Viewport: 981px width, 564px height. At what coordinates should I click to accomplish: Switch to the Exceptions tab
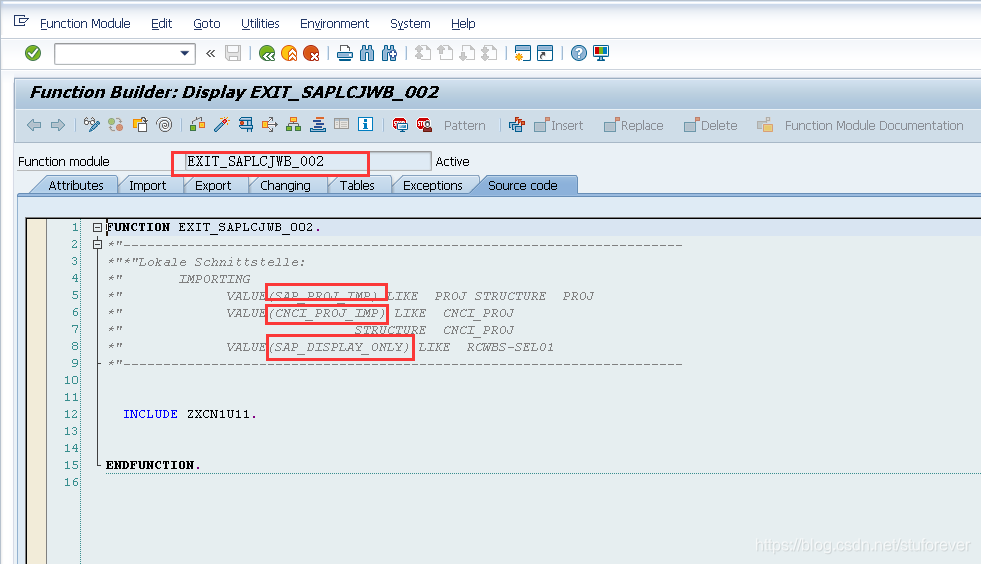[433, 185]
